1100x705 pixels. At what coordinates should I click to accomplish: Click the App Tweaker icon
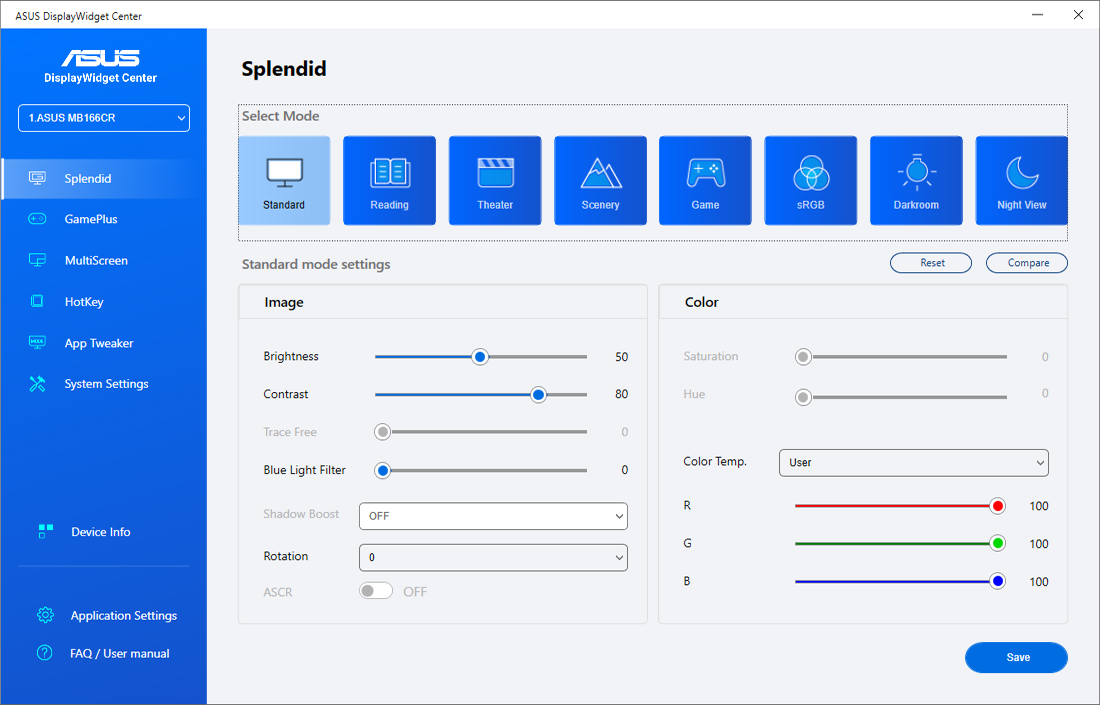point(37,342)
